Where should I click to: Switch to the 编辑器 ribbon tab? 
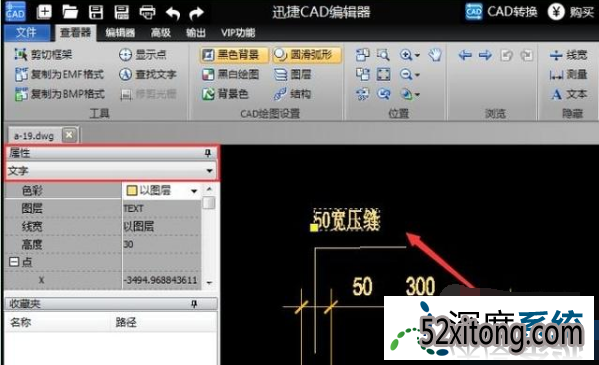point(120,33)
